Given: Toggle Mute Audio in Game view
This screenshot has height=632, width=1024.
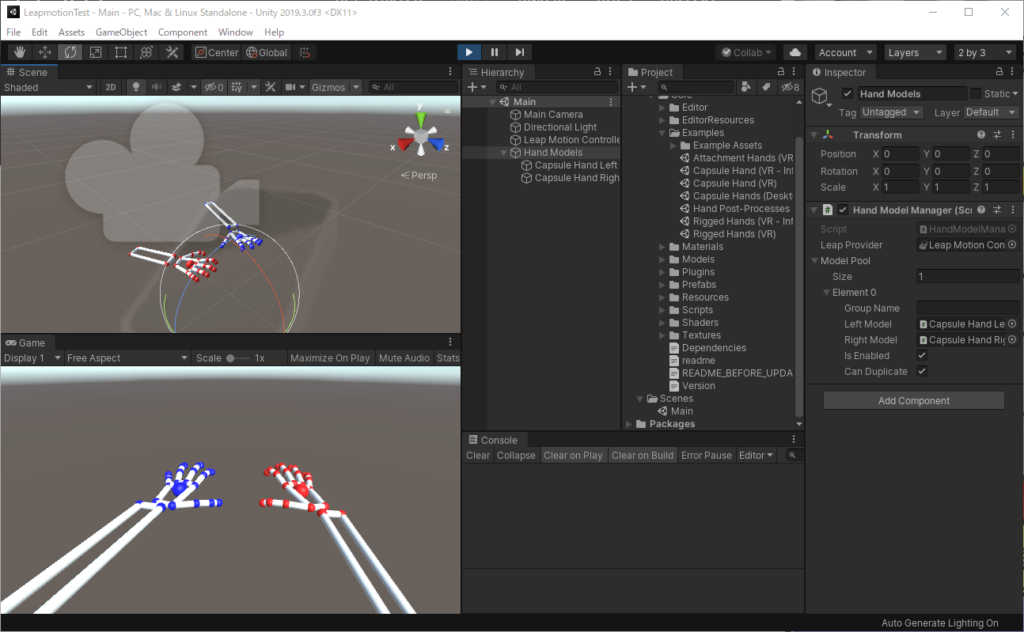Looking at the screenshot, I should [x=404, y=358].
